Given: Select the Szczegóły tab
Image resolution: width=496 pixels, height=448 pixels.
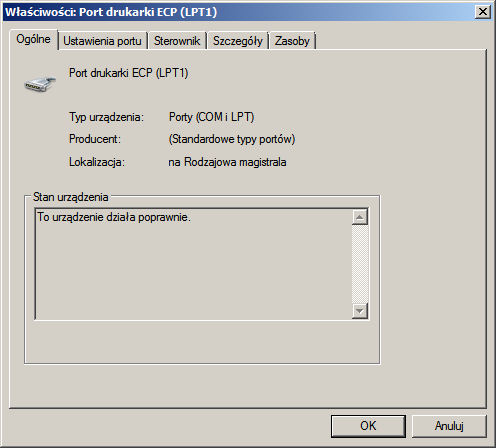Looking at the screenshot, I should pos(238,41).
